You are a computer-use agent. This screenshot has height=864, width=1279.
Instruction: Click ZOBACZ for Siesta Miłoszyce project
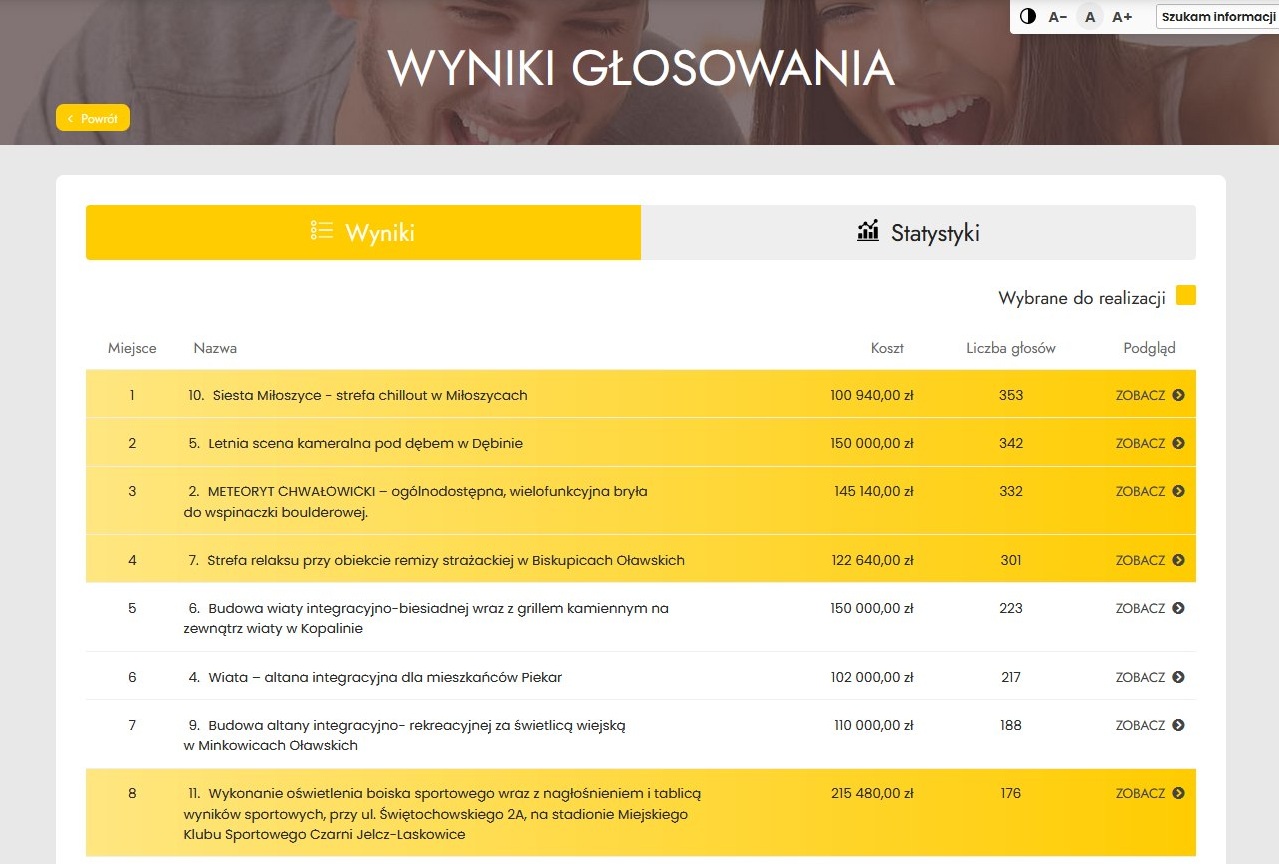[1150, 395]
